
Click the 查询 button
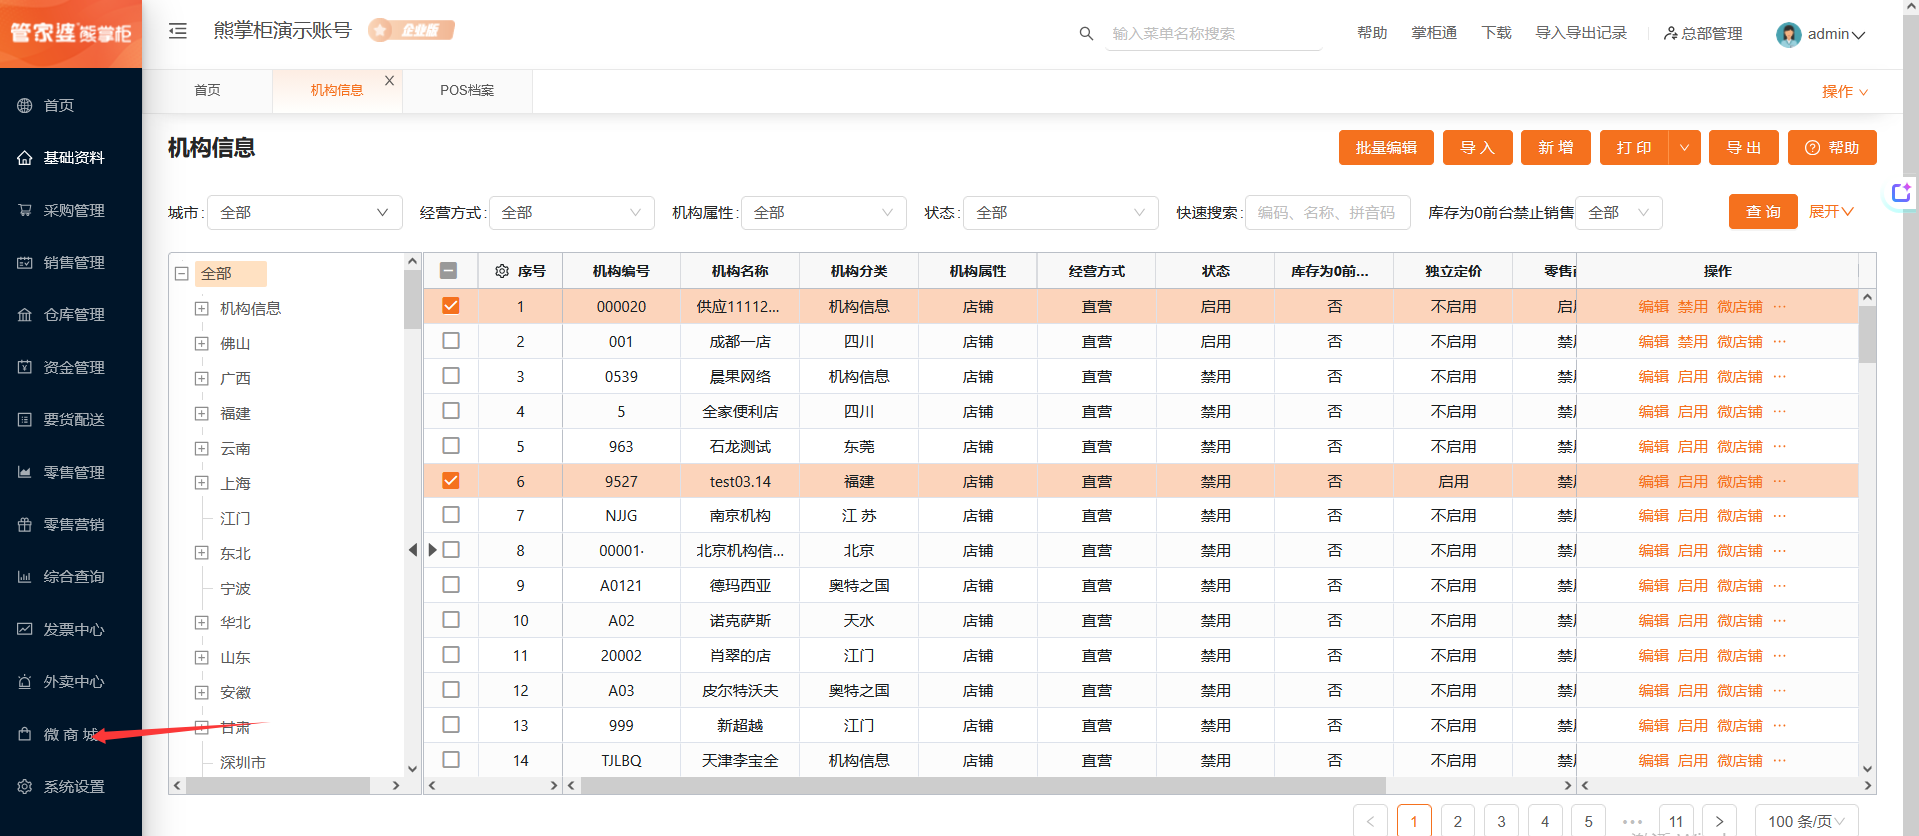click(1762, 212)
